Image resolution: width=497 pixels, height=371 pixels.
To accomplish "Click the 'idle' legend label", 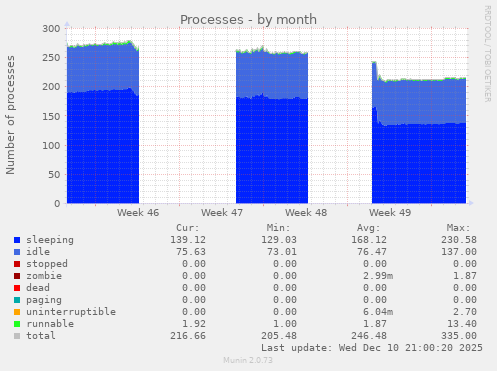I will point(38,252).
